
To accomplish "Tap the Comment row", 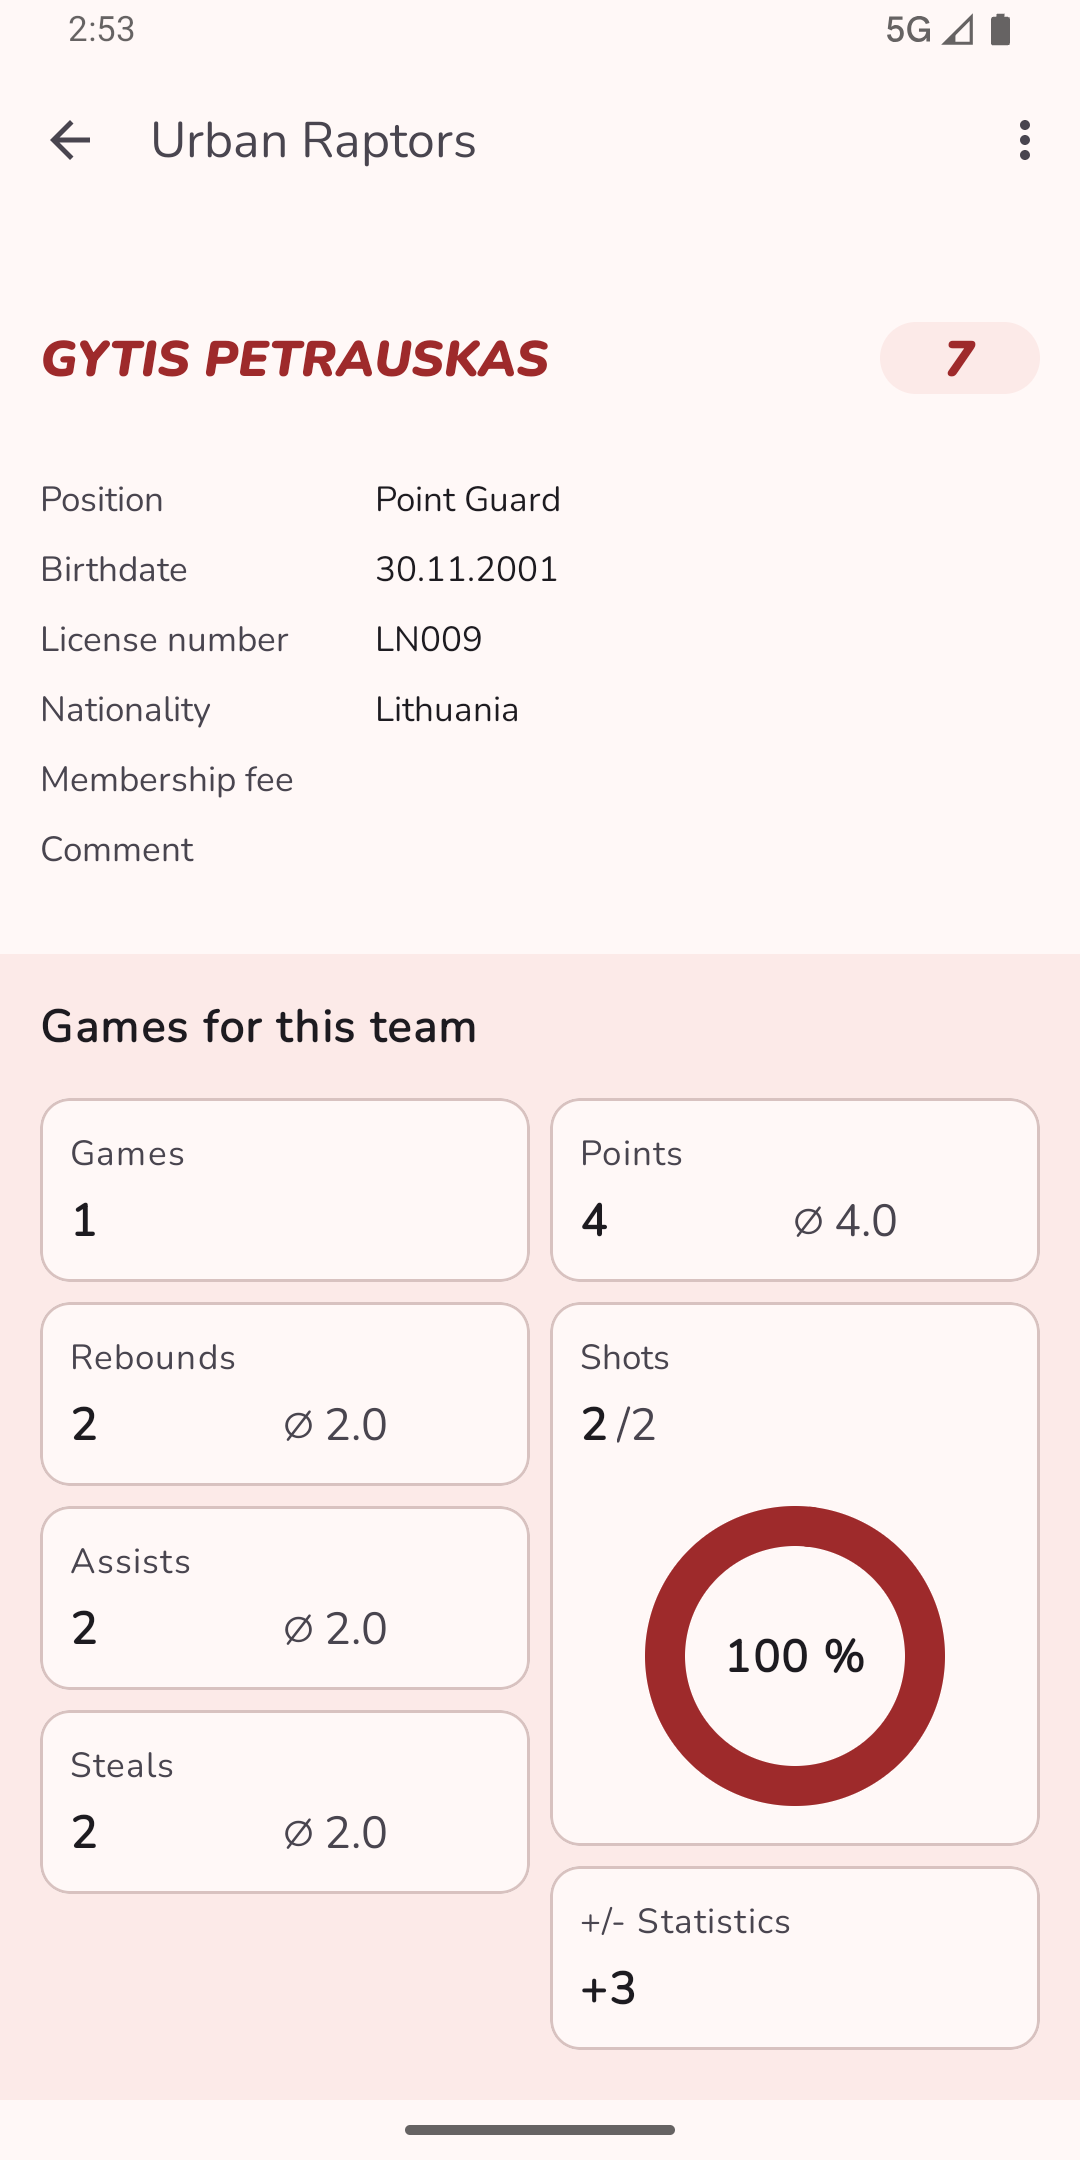I will coord(117,850).
